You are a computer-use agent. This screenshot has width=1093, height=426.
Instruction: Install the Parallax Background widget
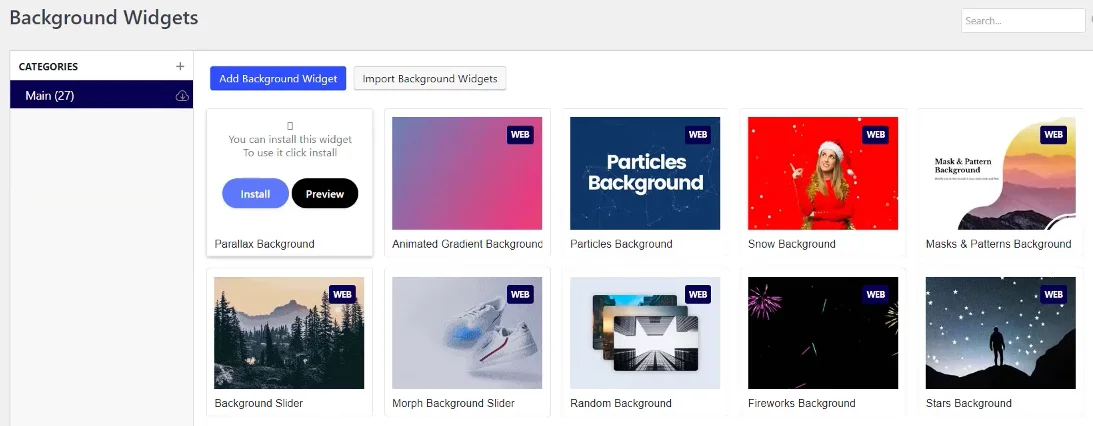(x=255, y=194)
